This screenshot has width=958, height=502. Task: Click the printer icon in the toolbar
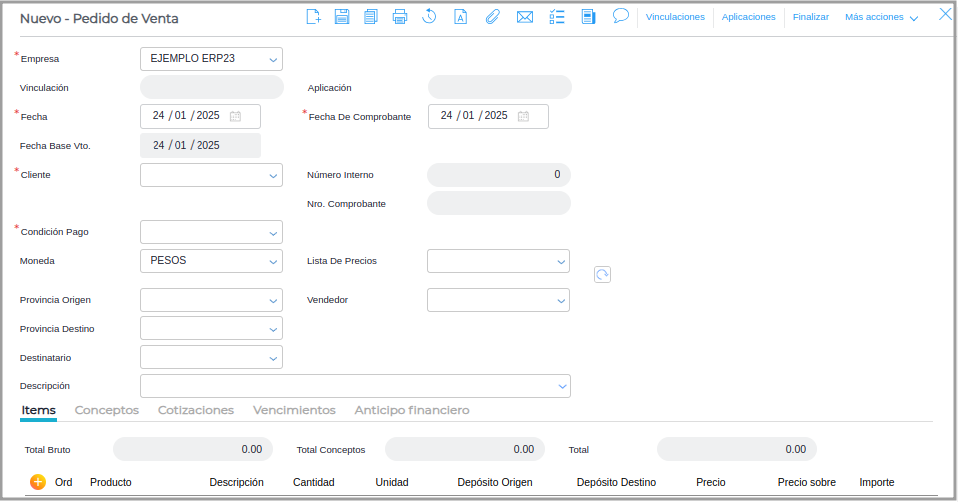click(x=400, y=16)
